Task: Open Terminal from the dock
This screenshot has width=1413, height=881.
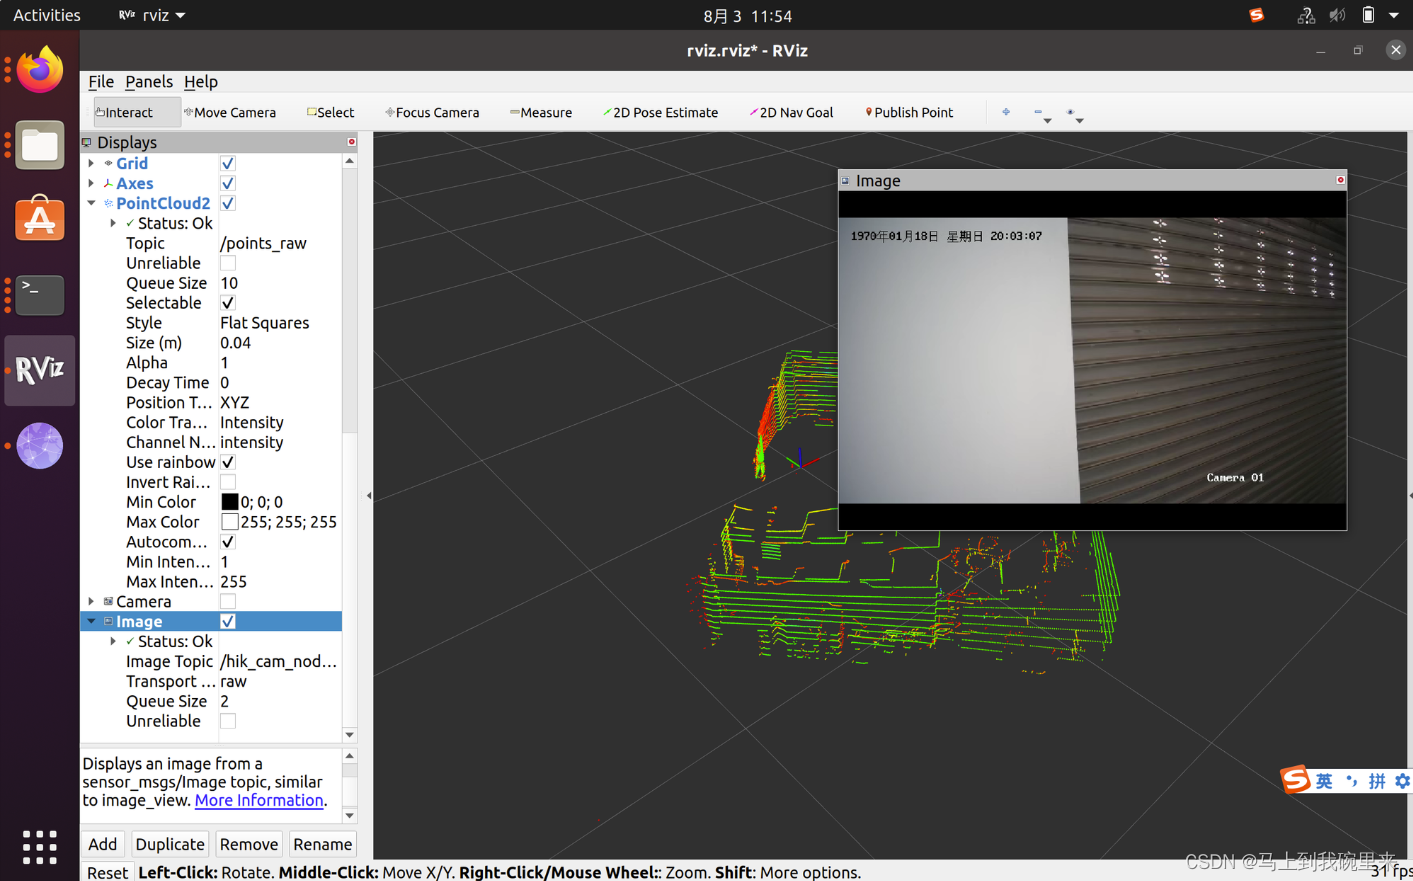Action: pos(40,295)
